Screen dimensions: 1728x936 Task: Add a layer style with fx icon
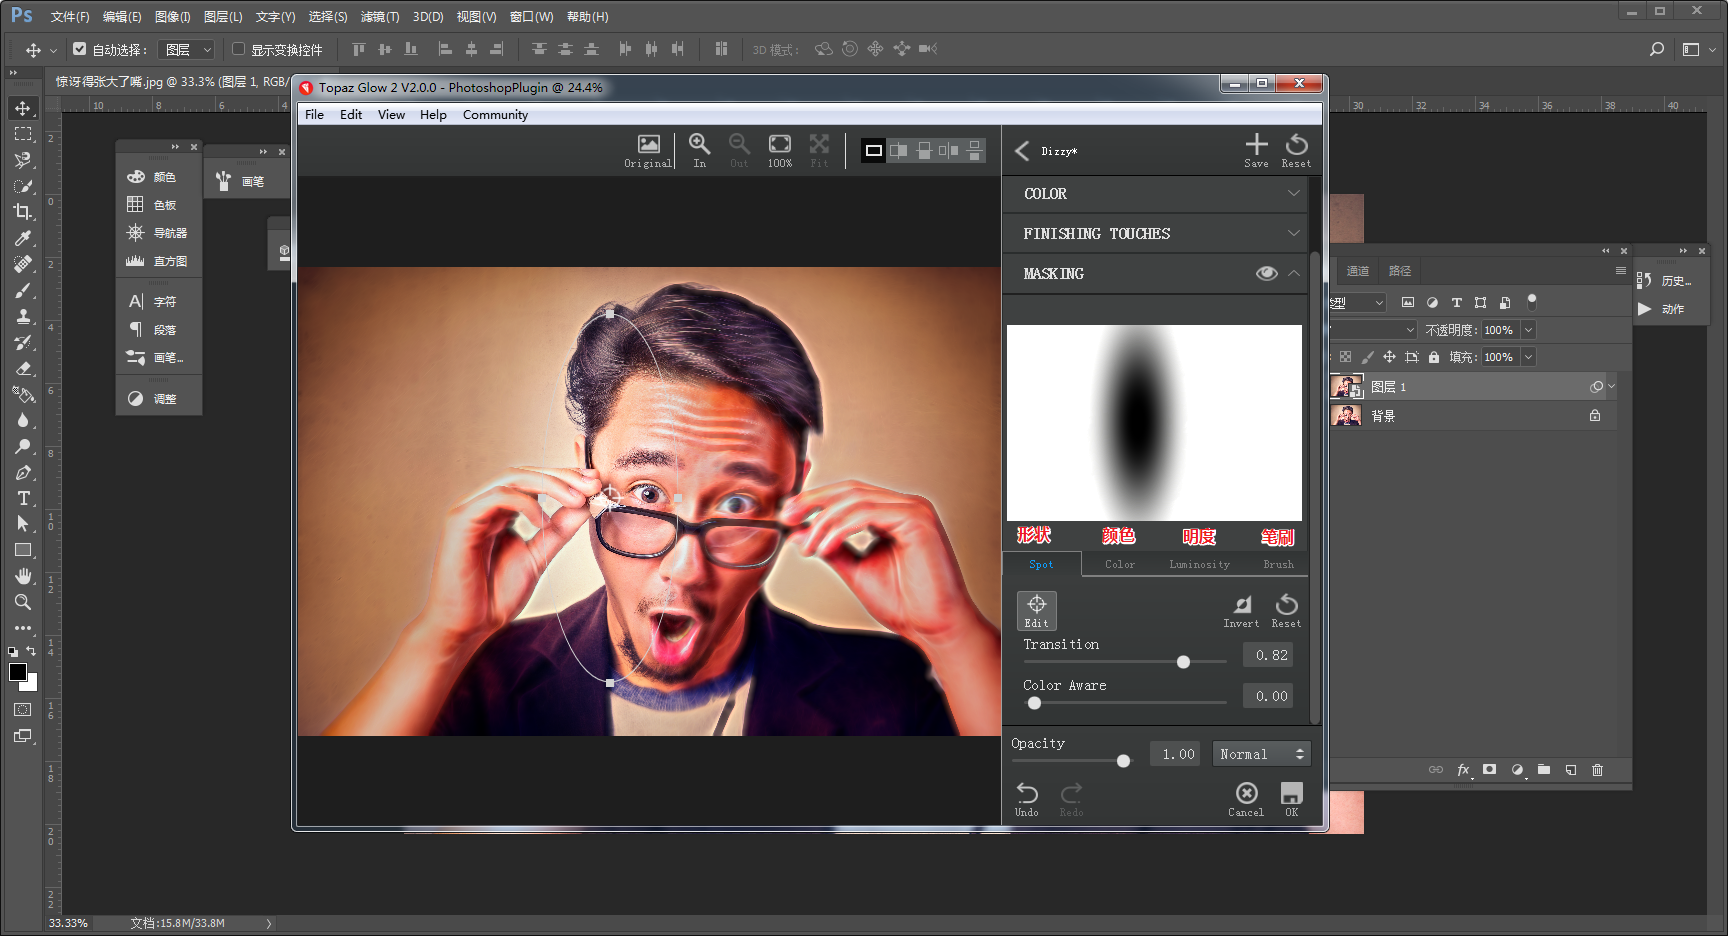pos(1464,770)
